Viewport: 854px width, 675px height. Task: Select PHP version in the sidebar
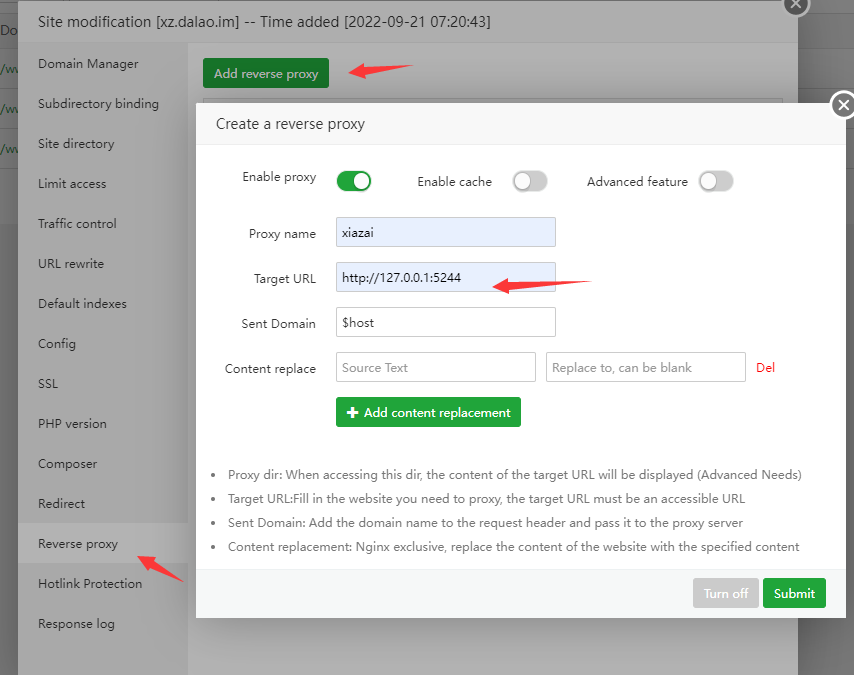72,424
